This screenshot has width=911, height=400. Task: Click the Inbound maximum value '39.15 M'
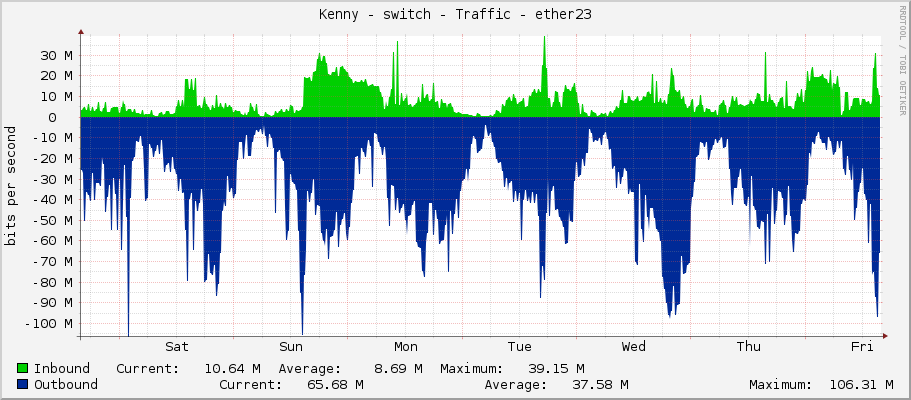click(557, 369)
